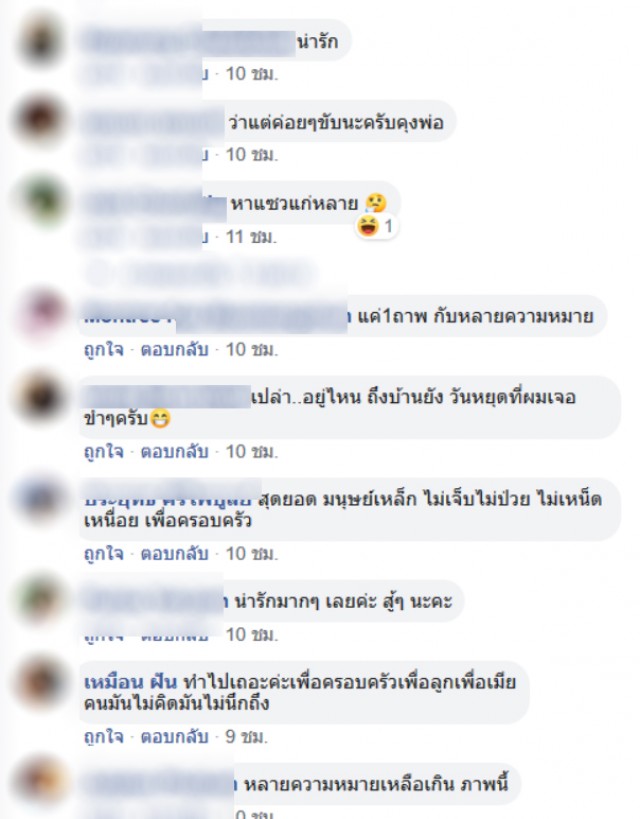Open avatar beside เปล่า..อยู่ไหน comment
The width and height of the screenshot is (640, 819).
[x=41, y=395]
